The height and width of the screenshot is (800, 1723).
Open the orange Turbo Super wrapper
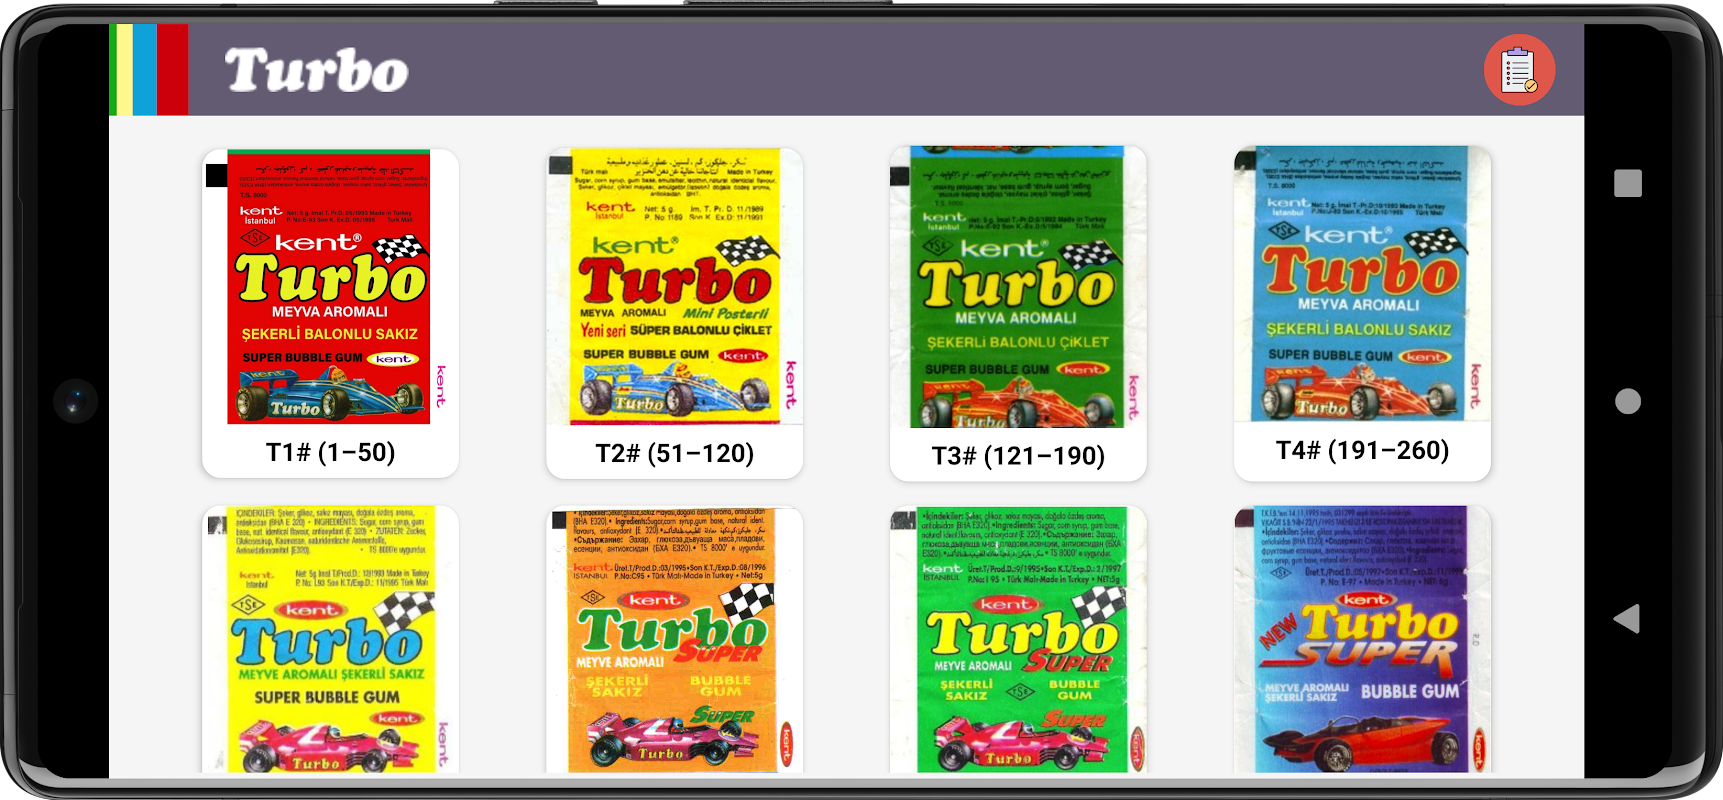(675, 640)
